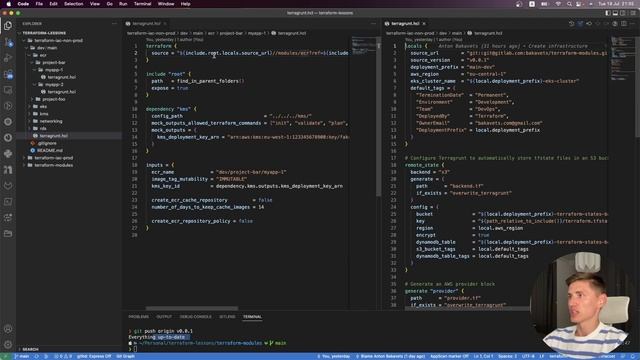The width and height of the screenshot is (640, 360).
Task: Open Manage gear icon in activity bar
Action: (x=8, y=344)
